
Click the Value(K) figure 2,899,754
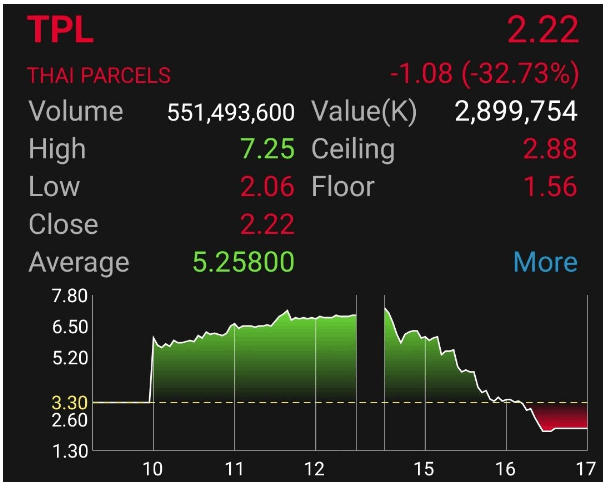pos(516,111)
